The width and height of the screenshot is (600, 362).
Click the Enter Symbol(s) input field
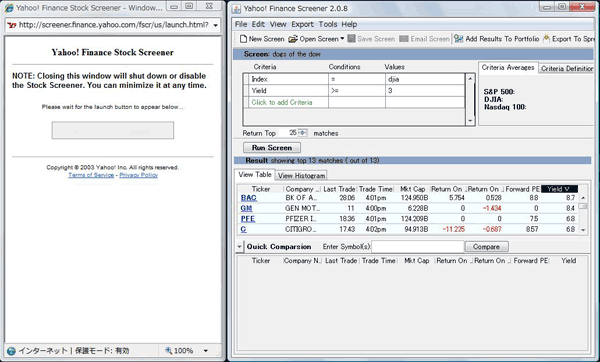point(418,247)
